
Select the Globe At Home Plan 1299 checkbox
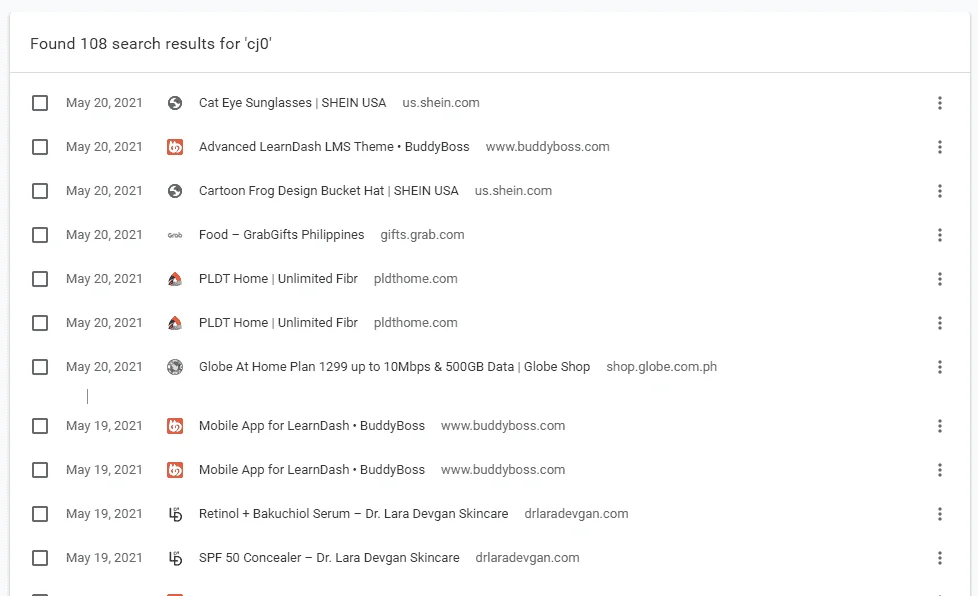coord(40,367)
